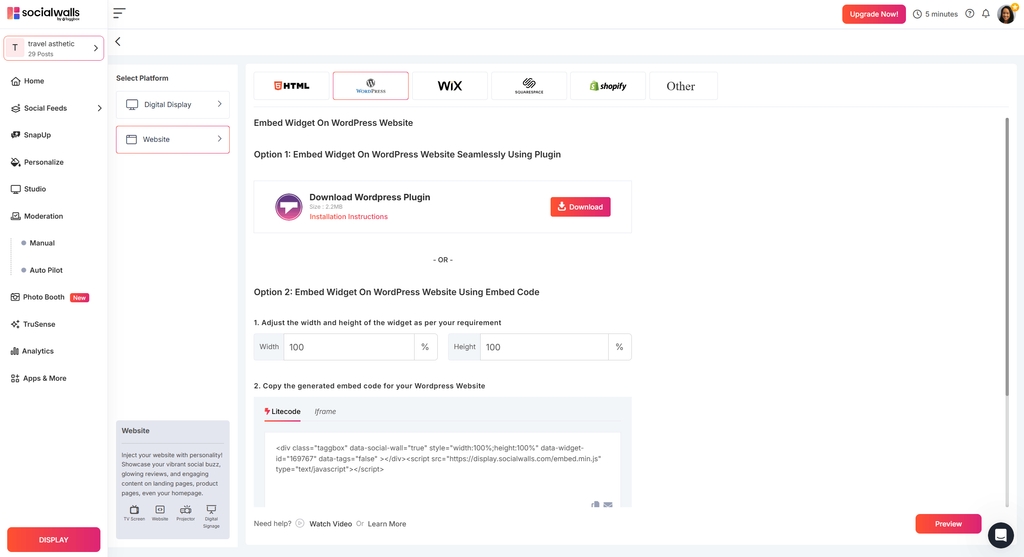Select the HTML platform tab
The width and height of the screenshot is (1024, 557).
pyautogui.click(x=291, y=86)
